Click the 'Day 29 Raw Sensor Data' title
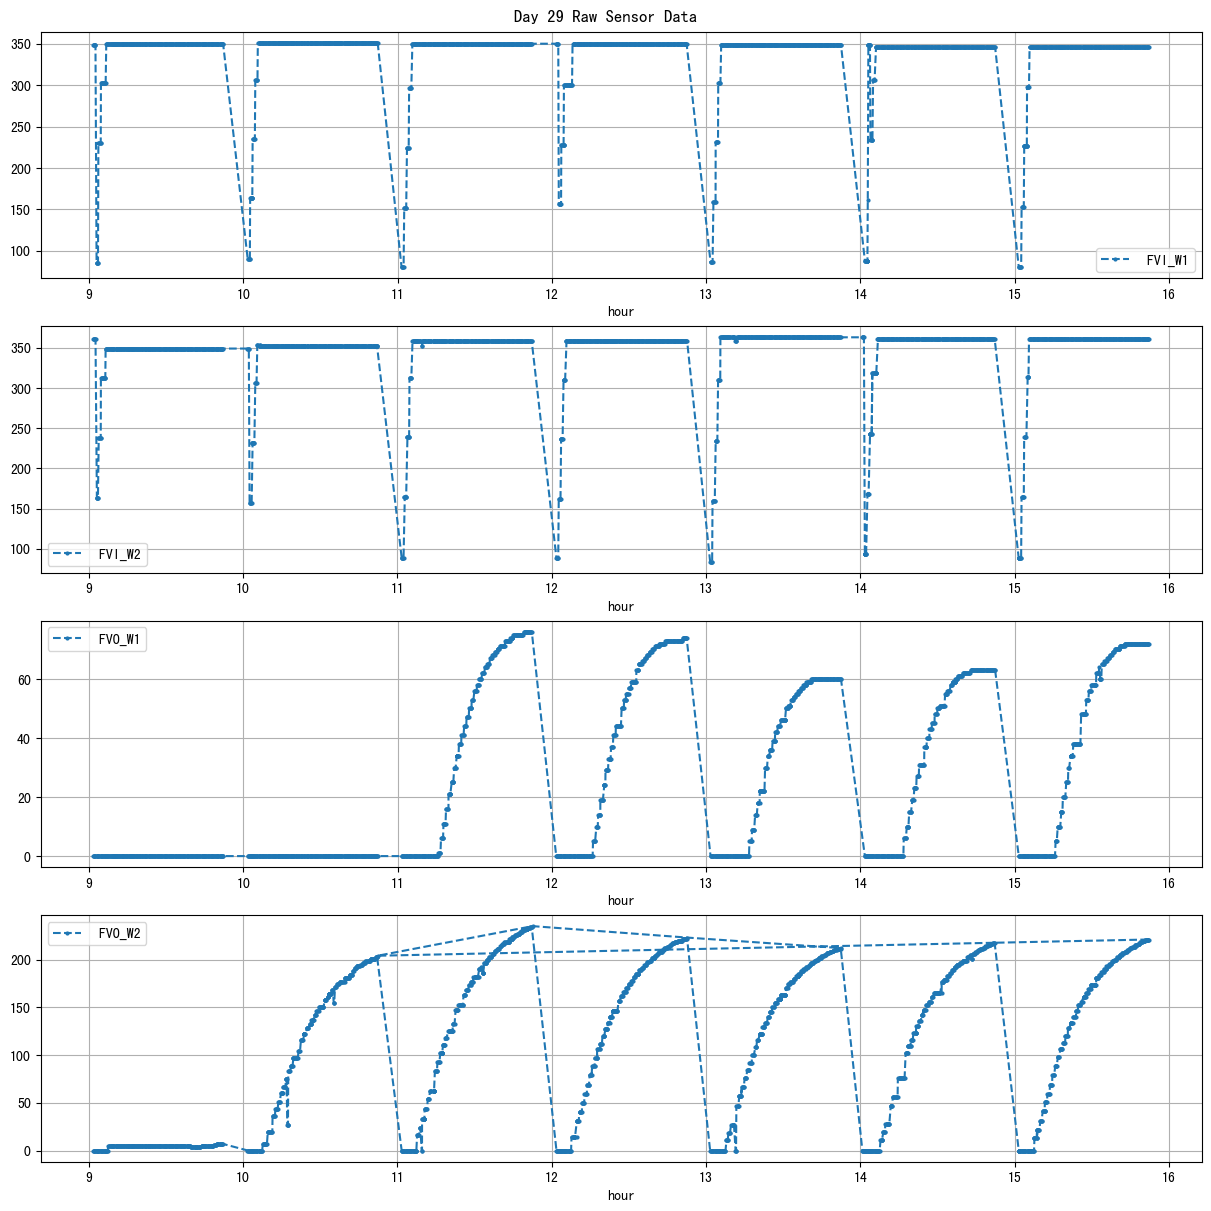This screenshot has width=1211, height=1211. [605, 16]
